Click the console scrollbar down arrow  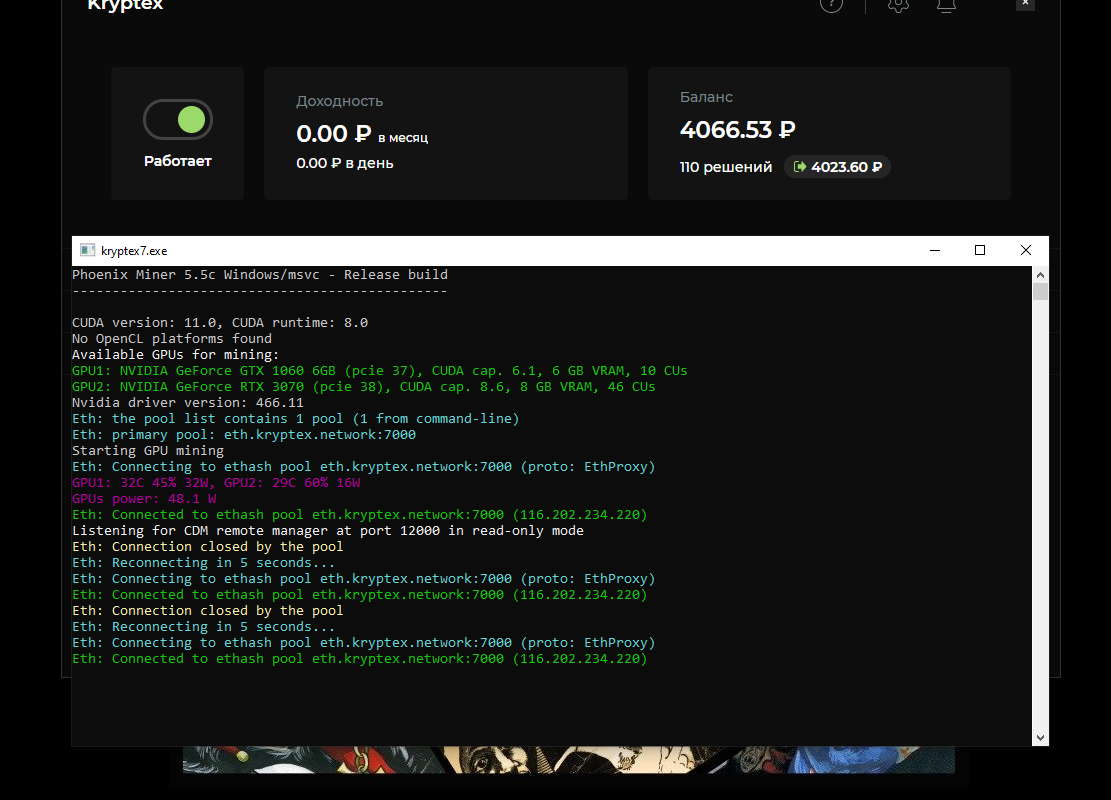pos(1040,738)
